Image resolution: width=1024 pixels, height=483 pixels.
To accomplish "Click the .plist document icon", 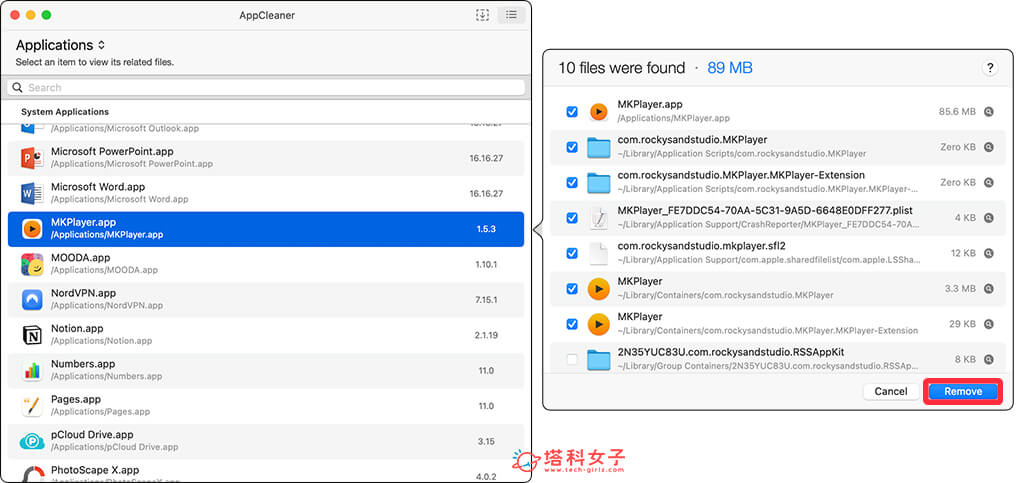I will pyautogui.click(x=598, y=217).
